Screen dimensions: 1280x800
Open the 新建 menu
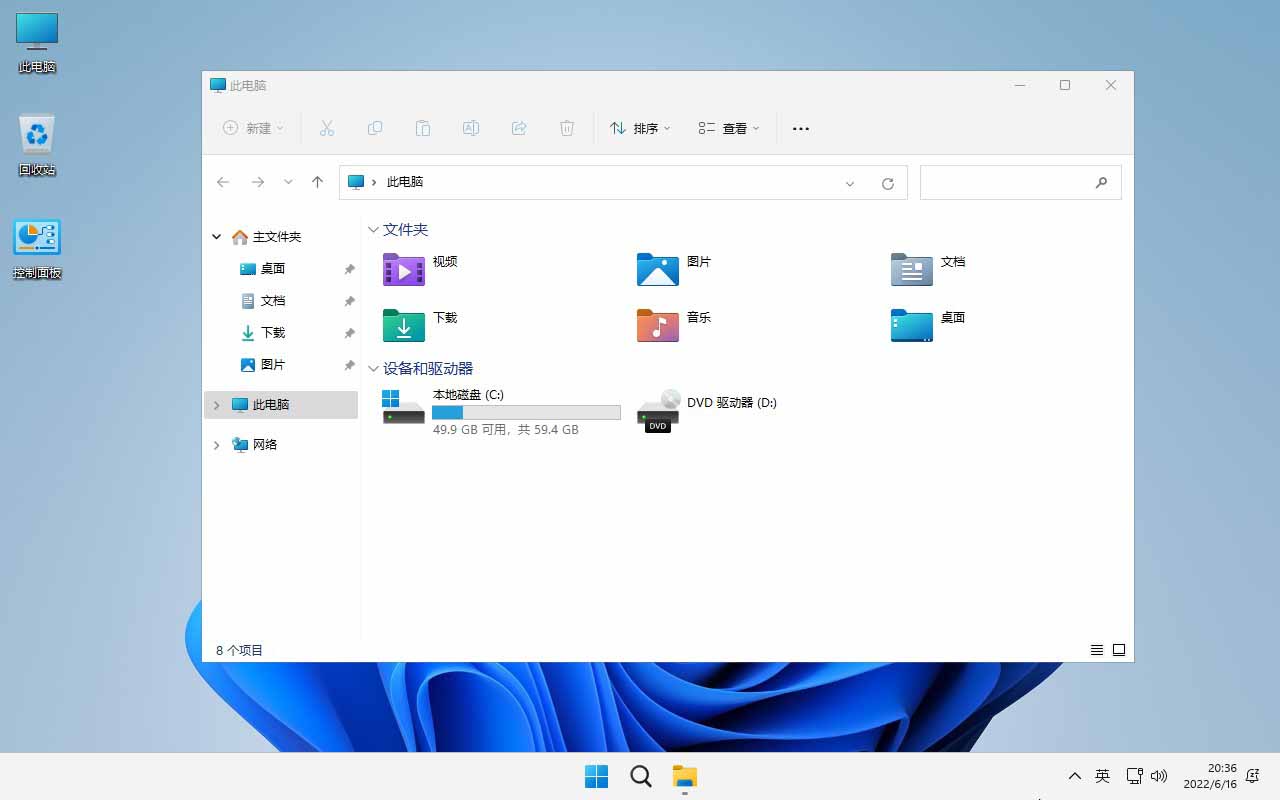click(252, 128)
